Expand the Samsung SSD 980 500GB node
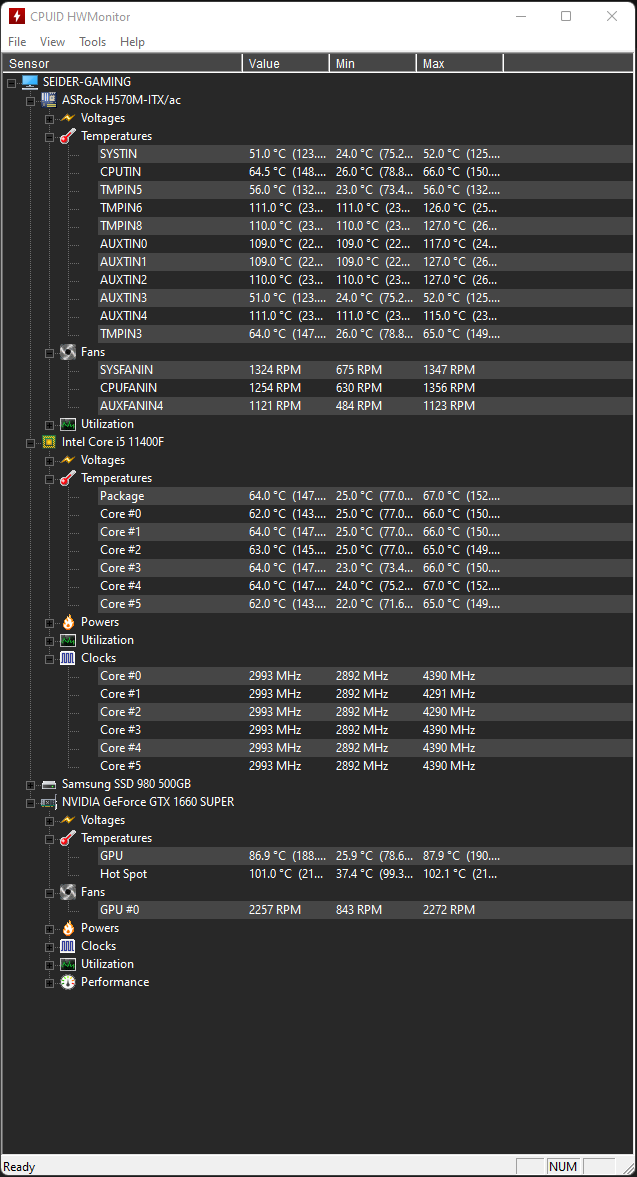 point(30,784)
